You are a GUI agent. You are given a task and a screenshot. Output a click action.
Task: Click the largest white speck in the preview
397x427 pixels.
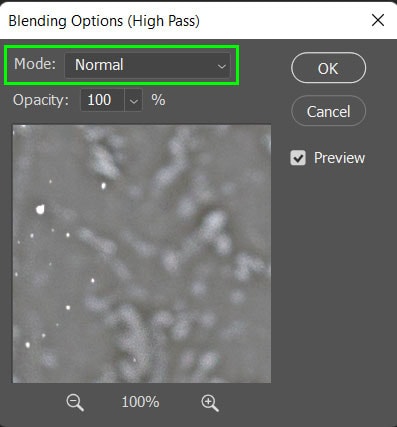tap(40, 209)
